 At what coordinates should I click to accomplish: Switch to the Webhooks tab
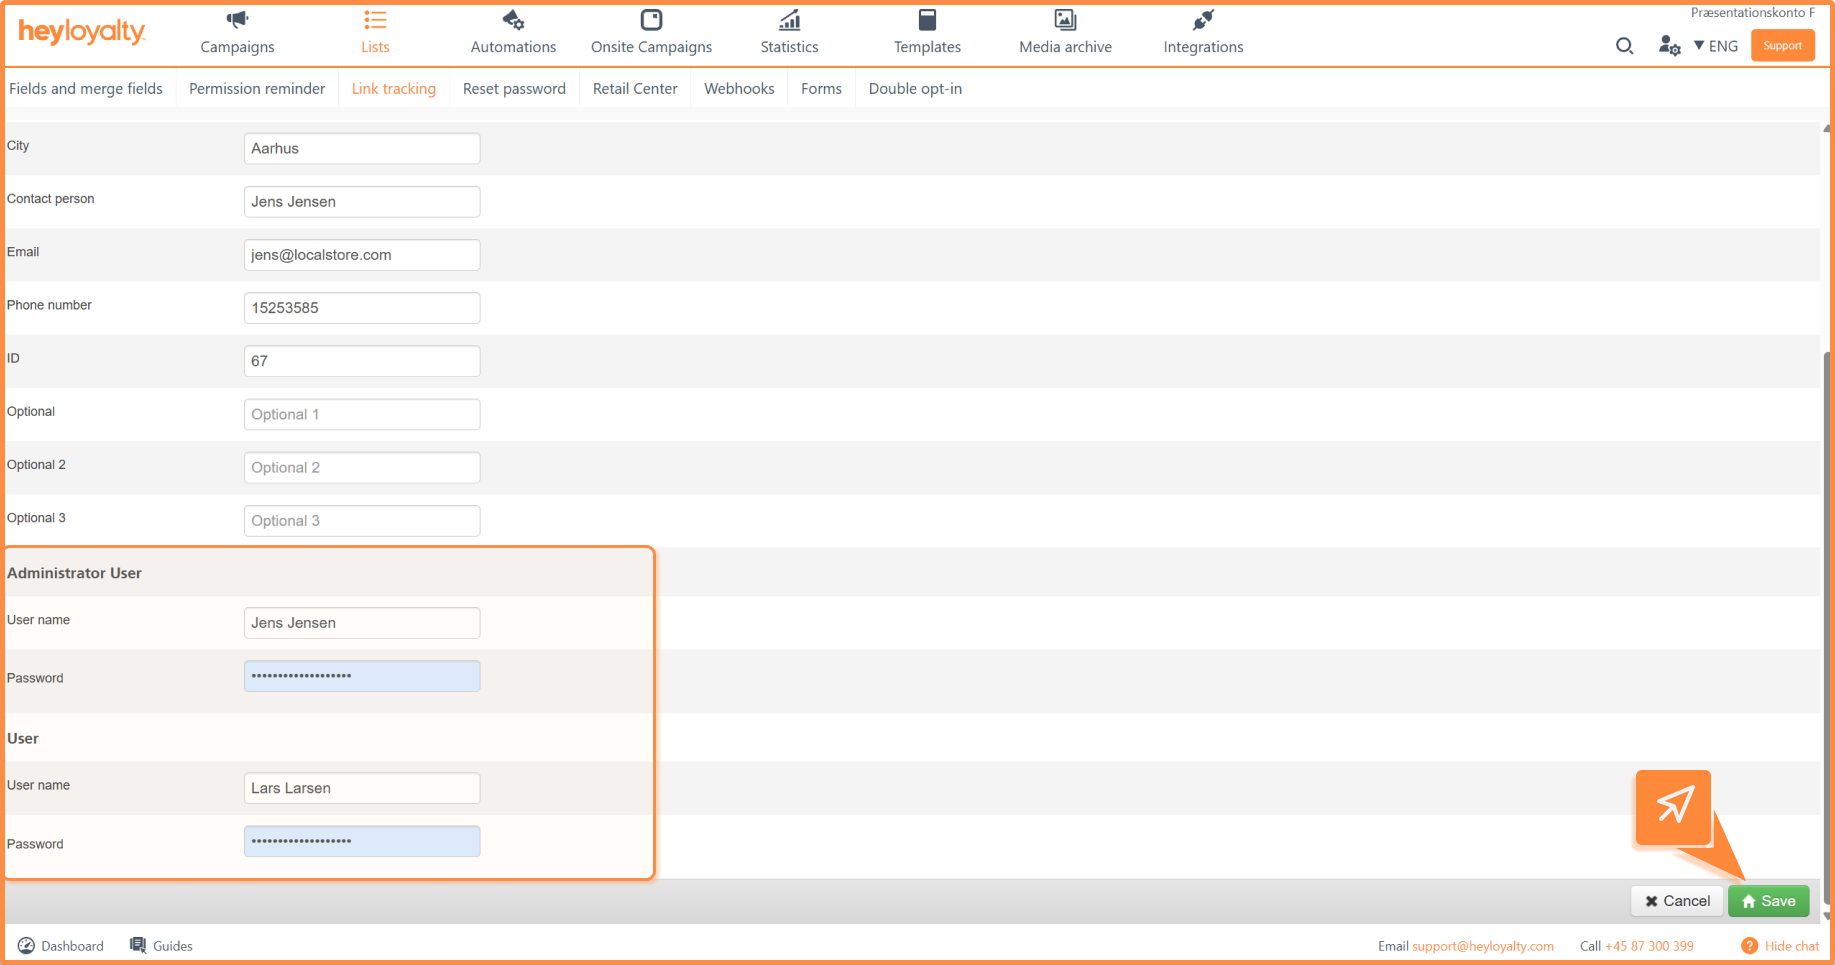pyautogui.click(x=739, y=89)
